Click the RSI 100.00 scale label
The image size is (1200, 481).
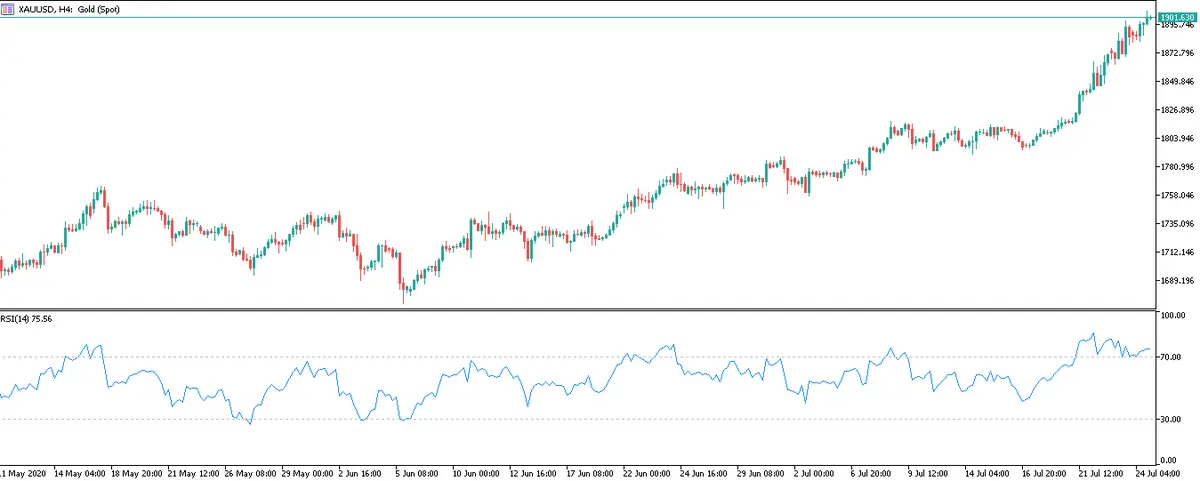1171,315
